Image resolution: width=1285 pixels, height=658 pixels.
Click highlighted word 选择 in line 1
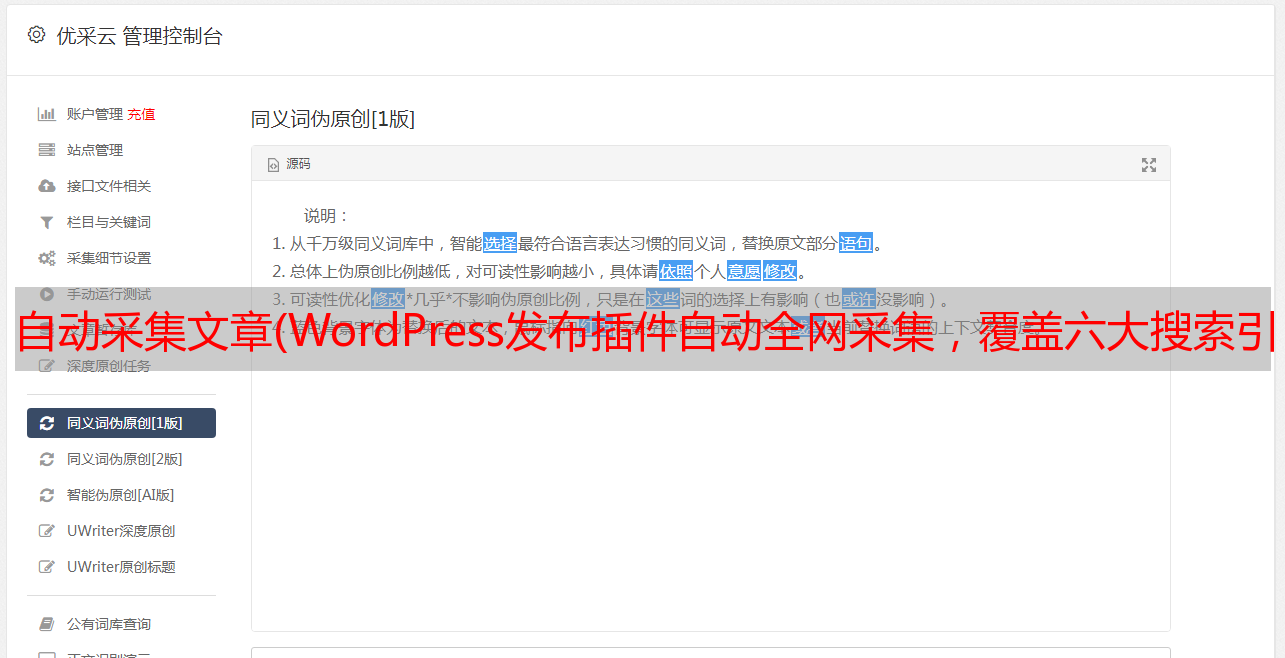click(x=500, y=243)
